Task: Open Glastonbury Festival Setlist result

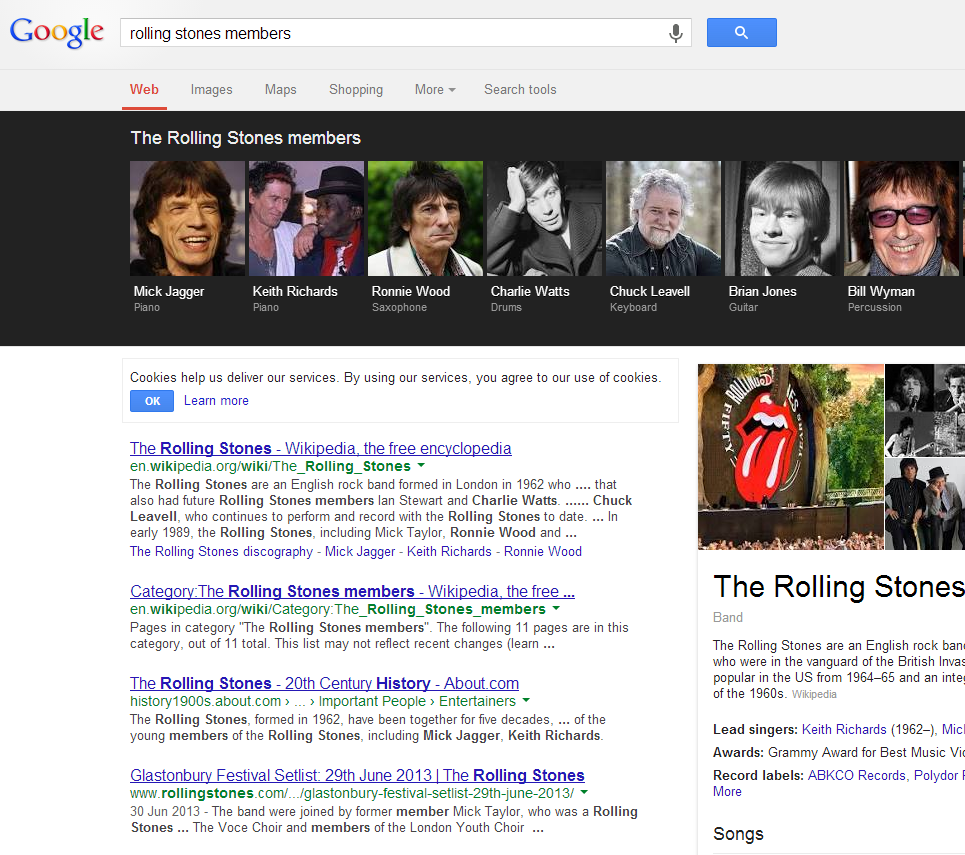Action: click(357, 775)
